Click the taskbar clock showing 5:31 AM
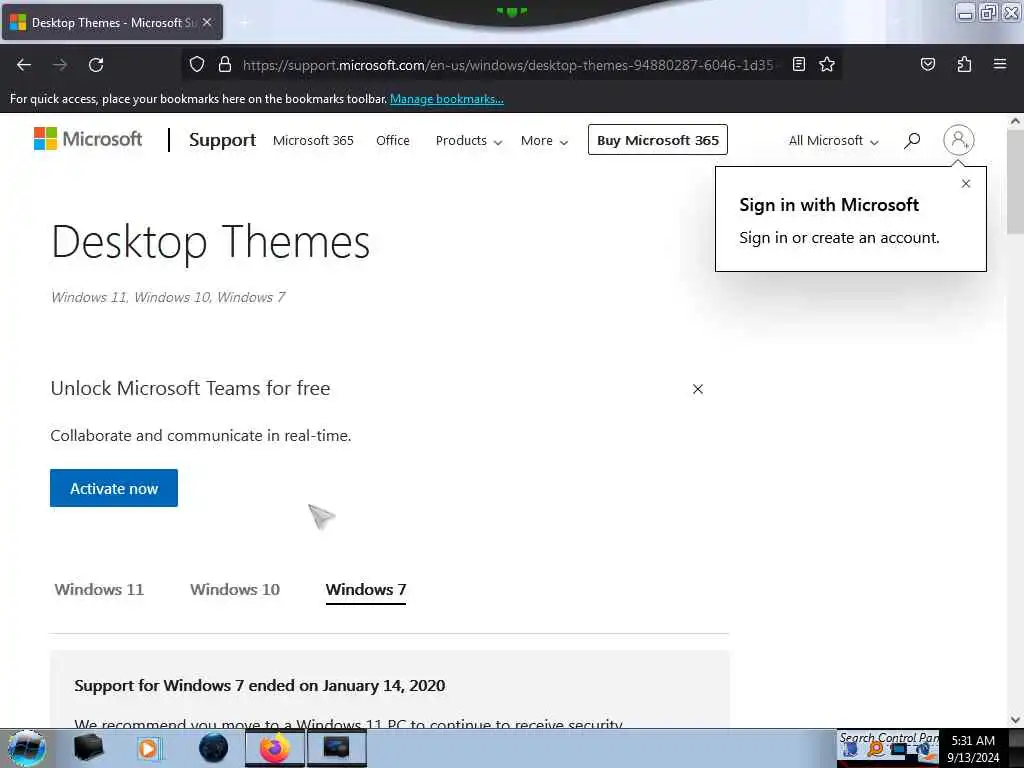Image resolution: width=1024 pixels, height=768 pixels. click(x=973, y=748)
